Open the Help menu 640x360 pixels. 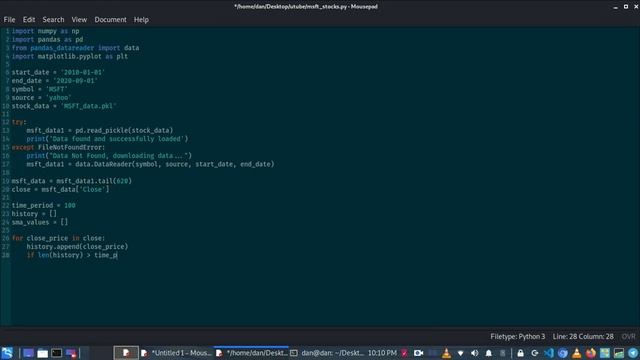141,20
